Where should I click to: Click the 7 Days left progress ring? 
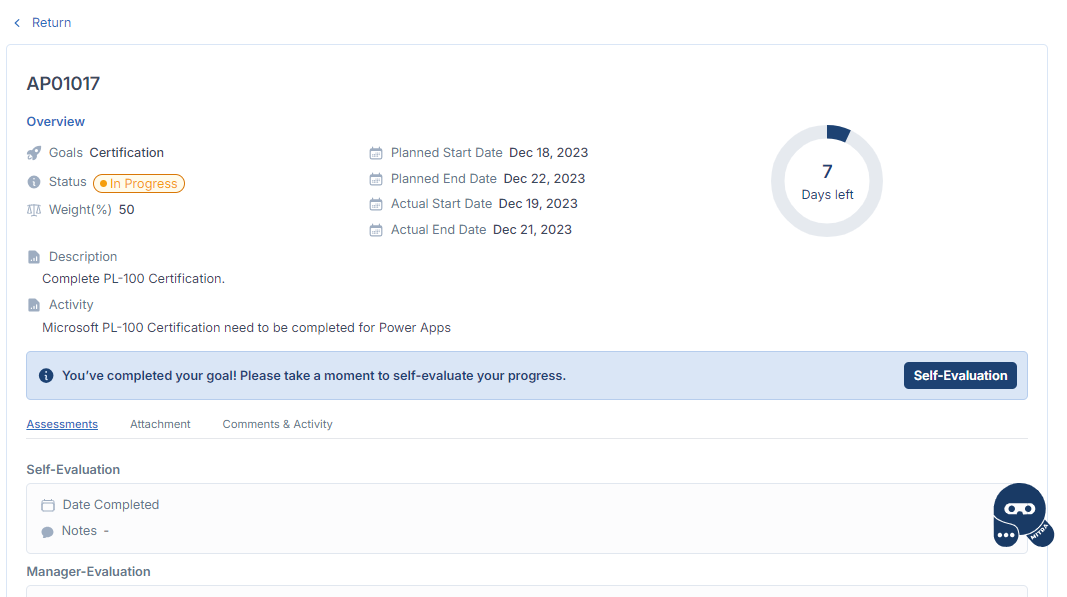(827, 181)
